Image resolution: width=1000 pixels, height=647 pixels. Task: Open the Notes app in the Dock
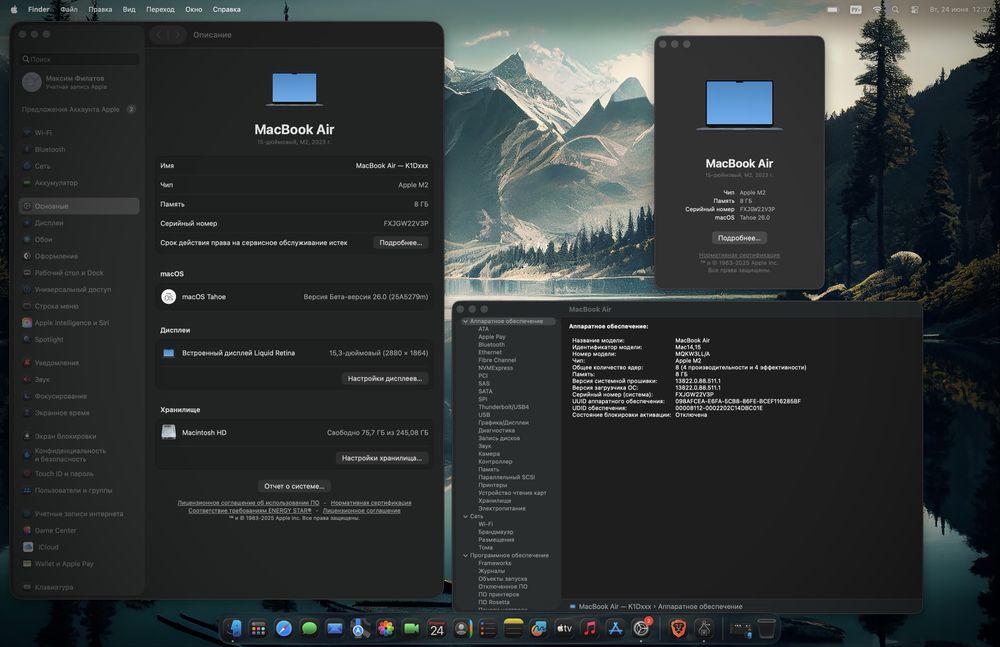(513, 628)
